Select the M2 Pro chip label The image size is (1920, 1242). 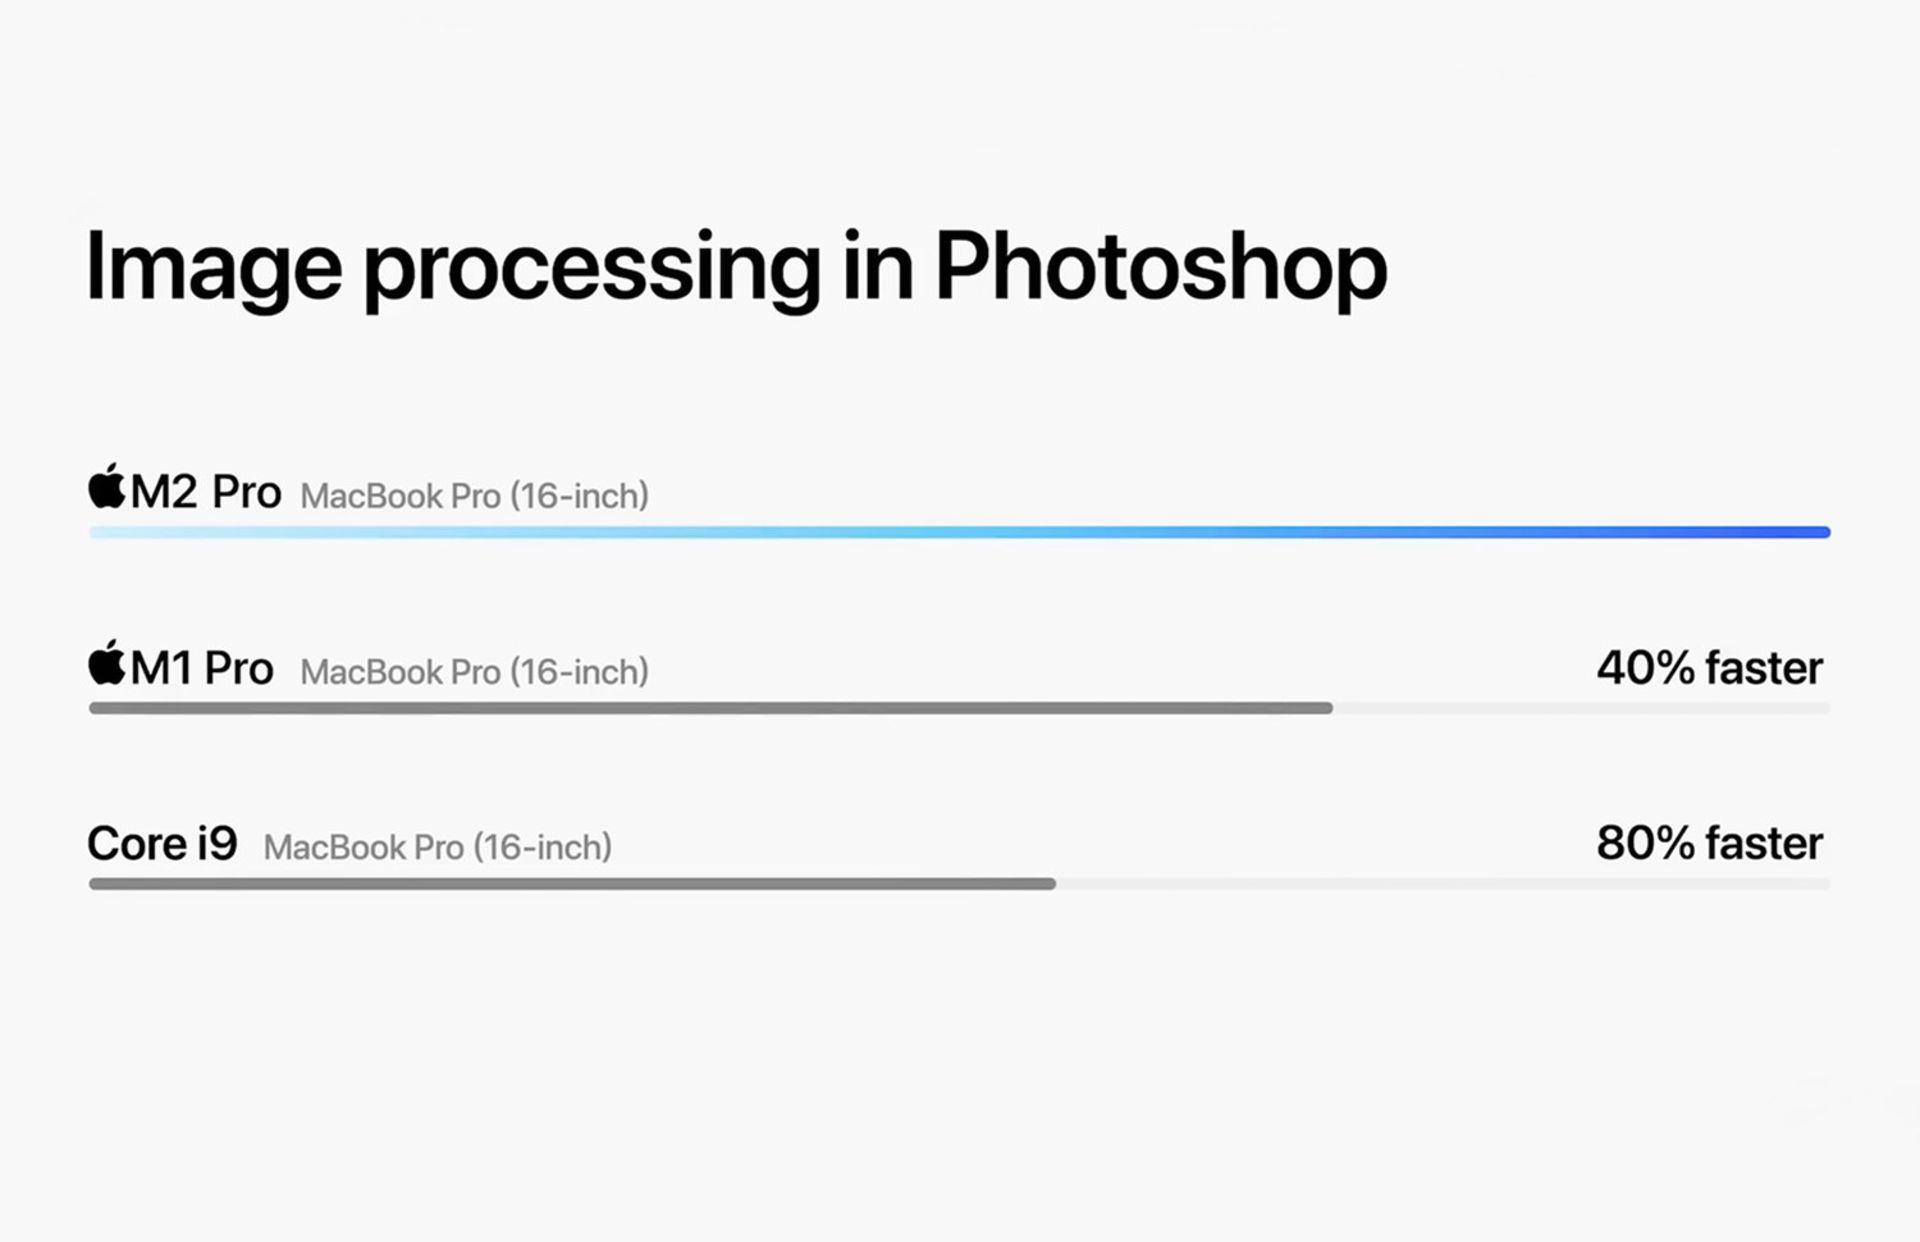[x=205, y=492]
